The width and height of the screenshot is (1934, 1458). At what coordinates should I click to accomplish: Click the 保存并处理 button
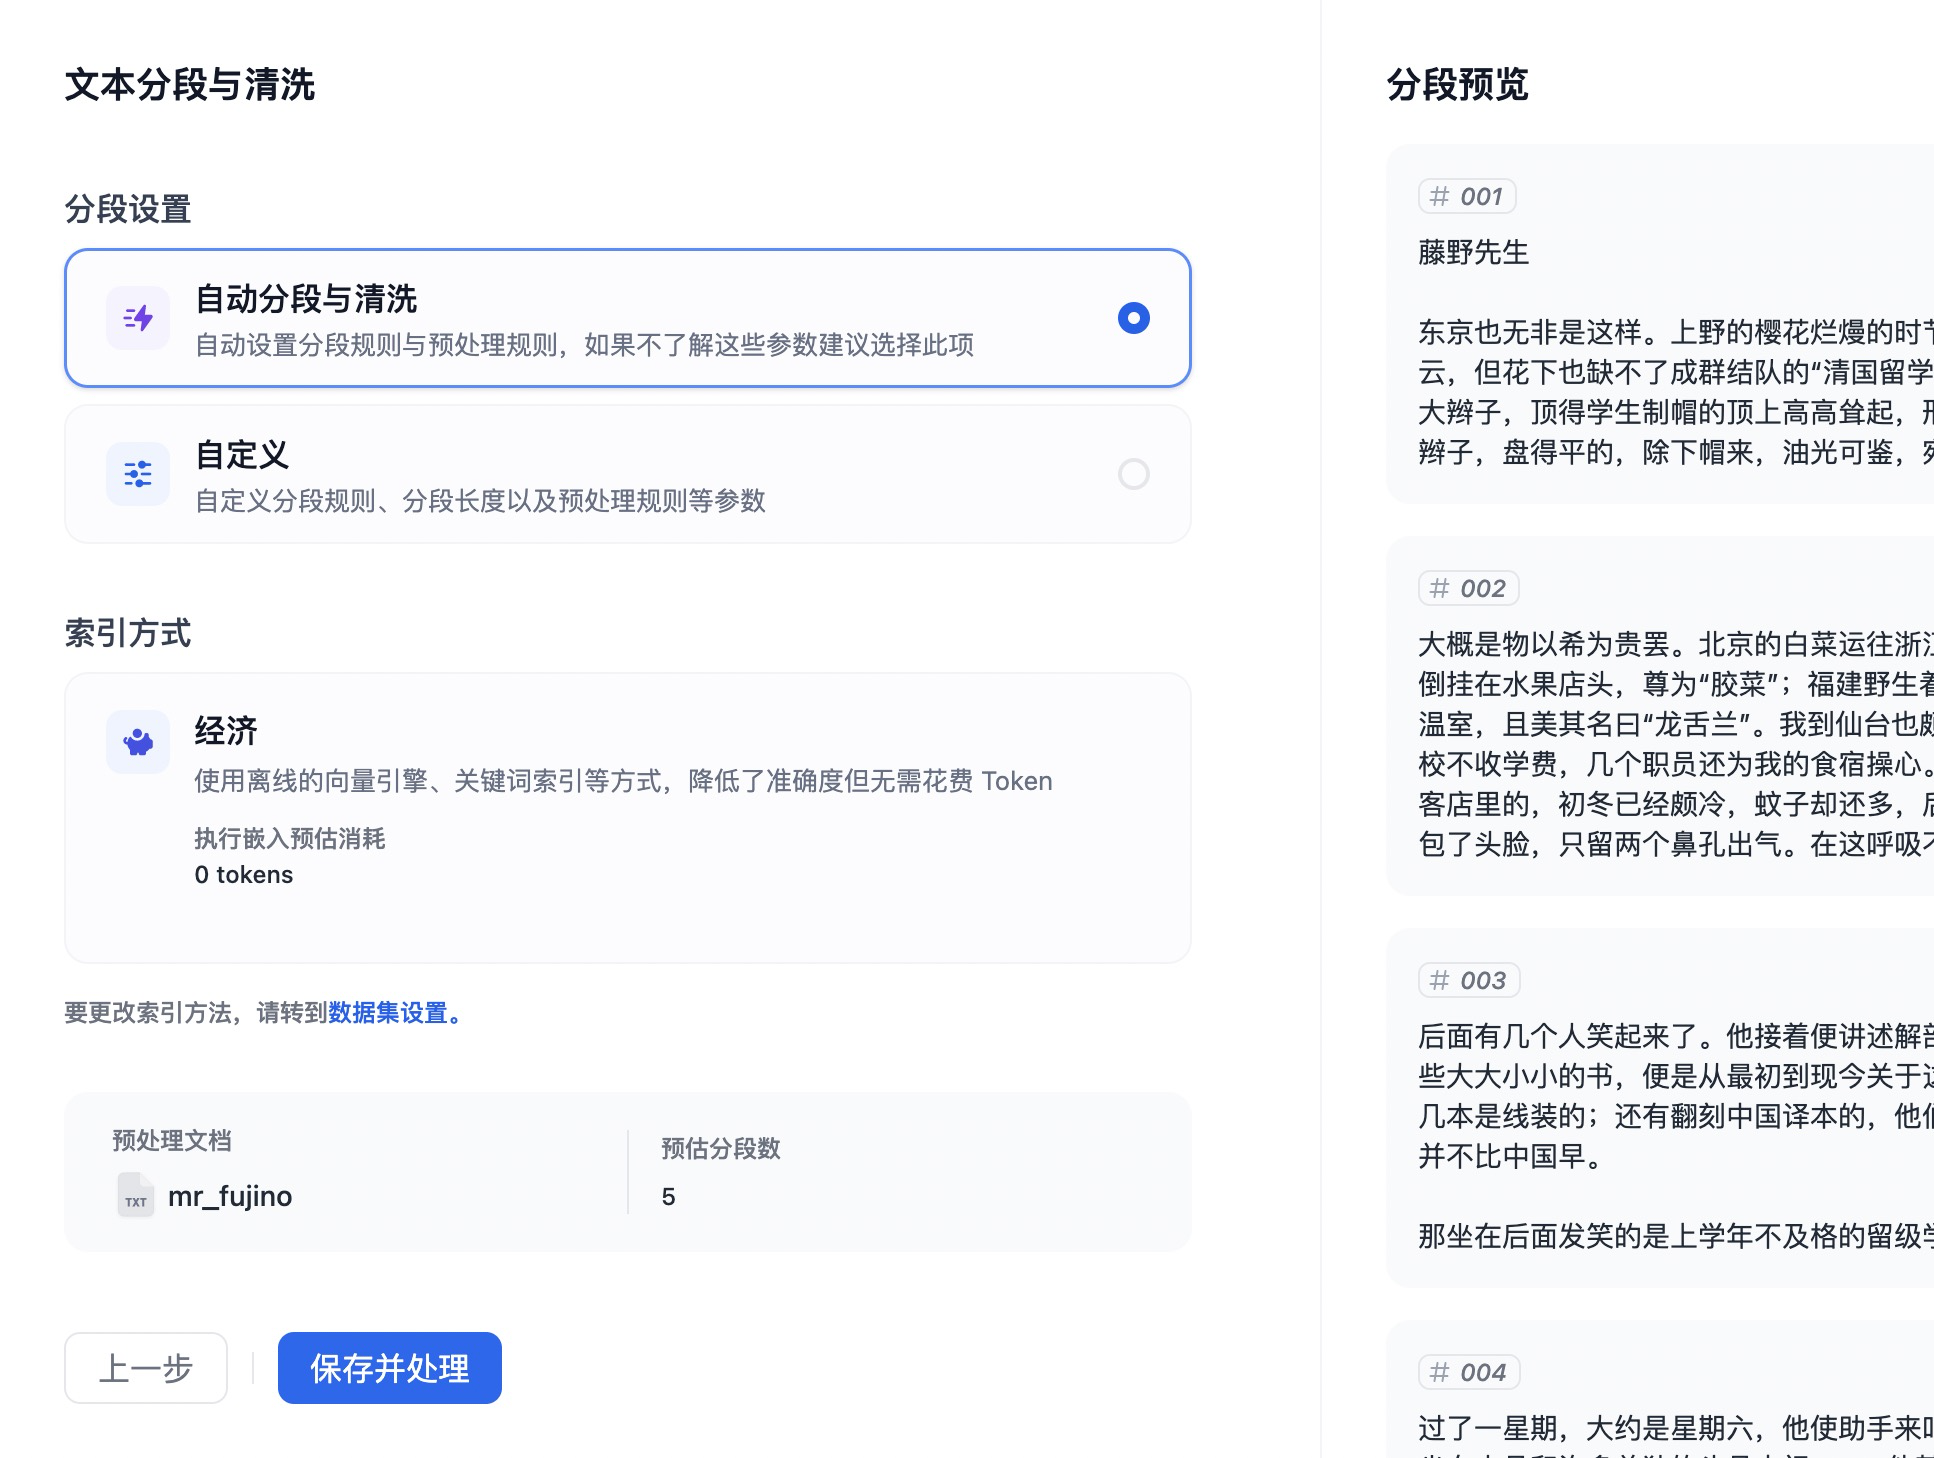tap(389, 1368)
